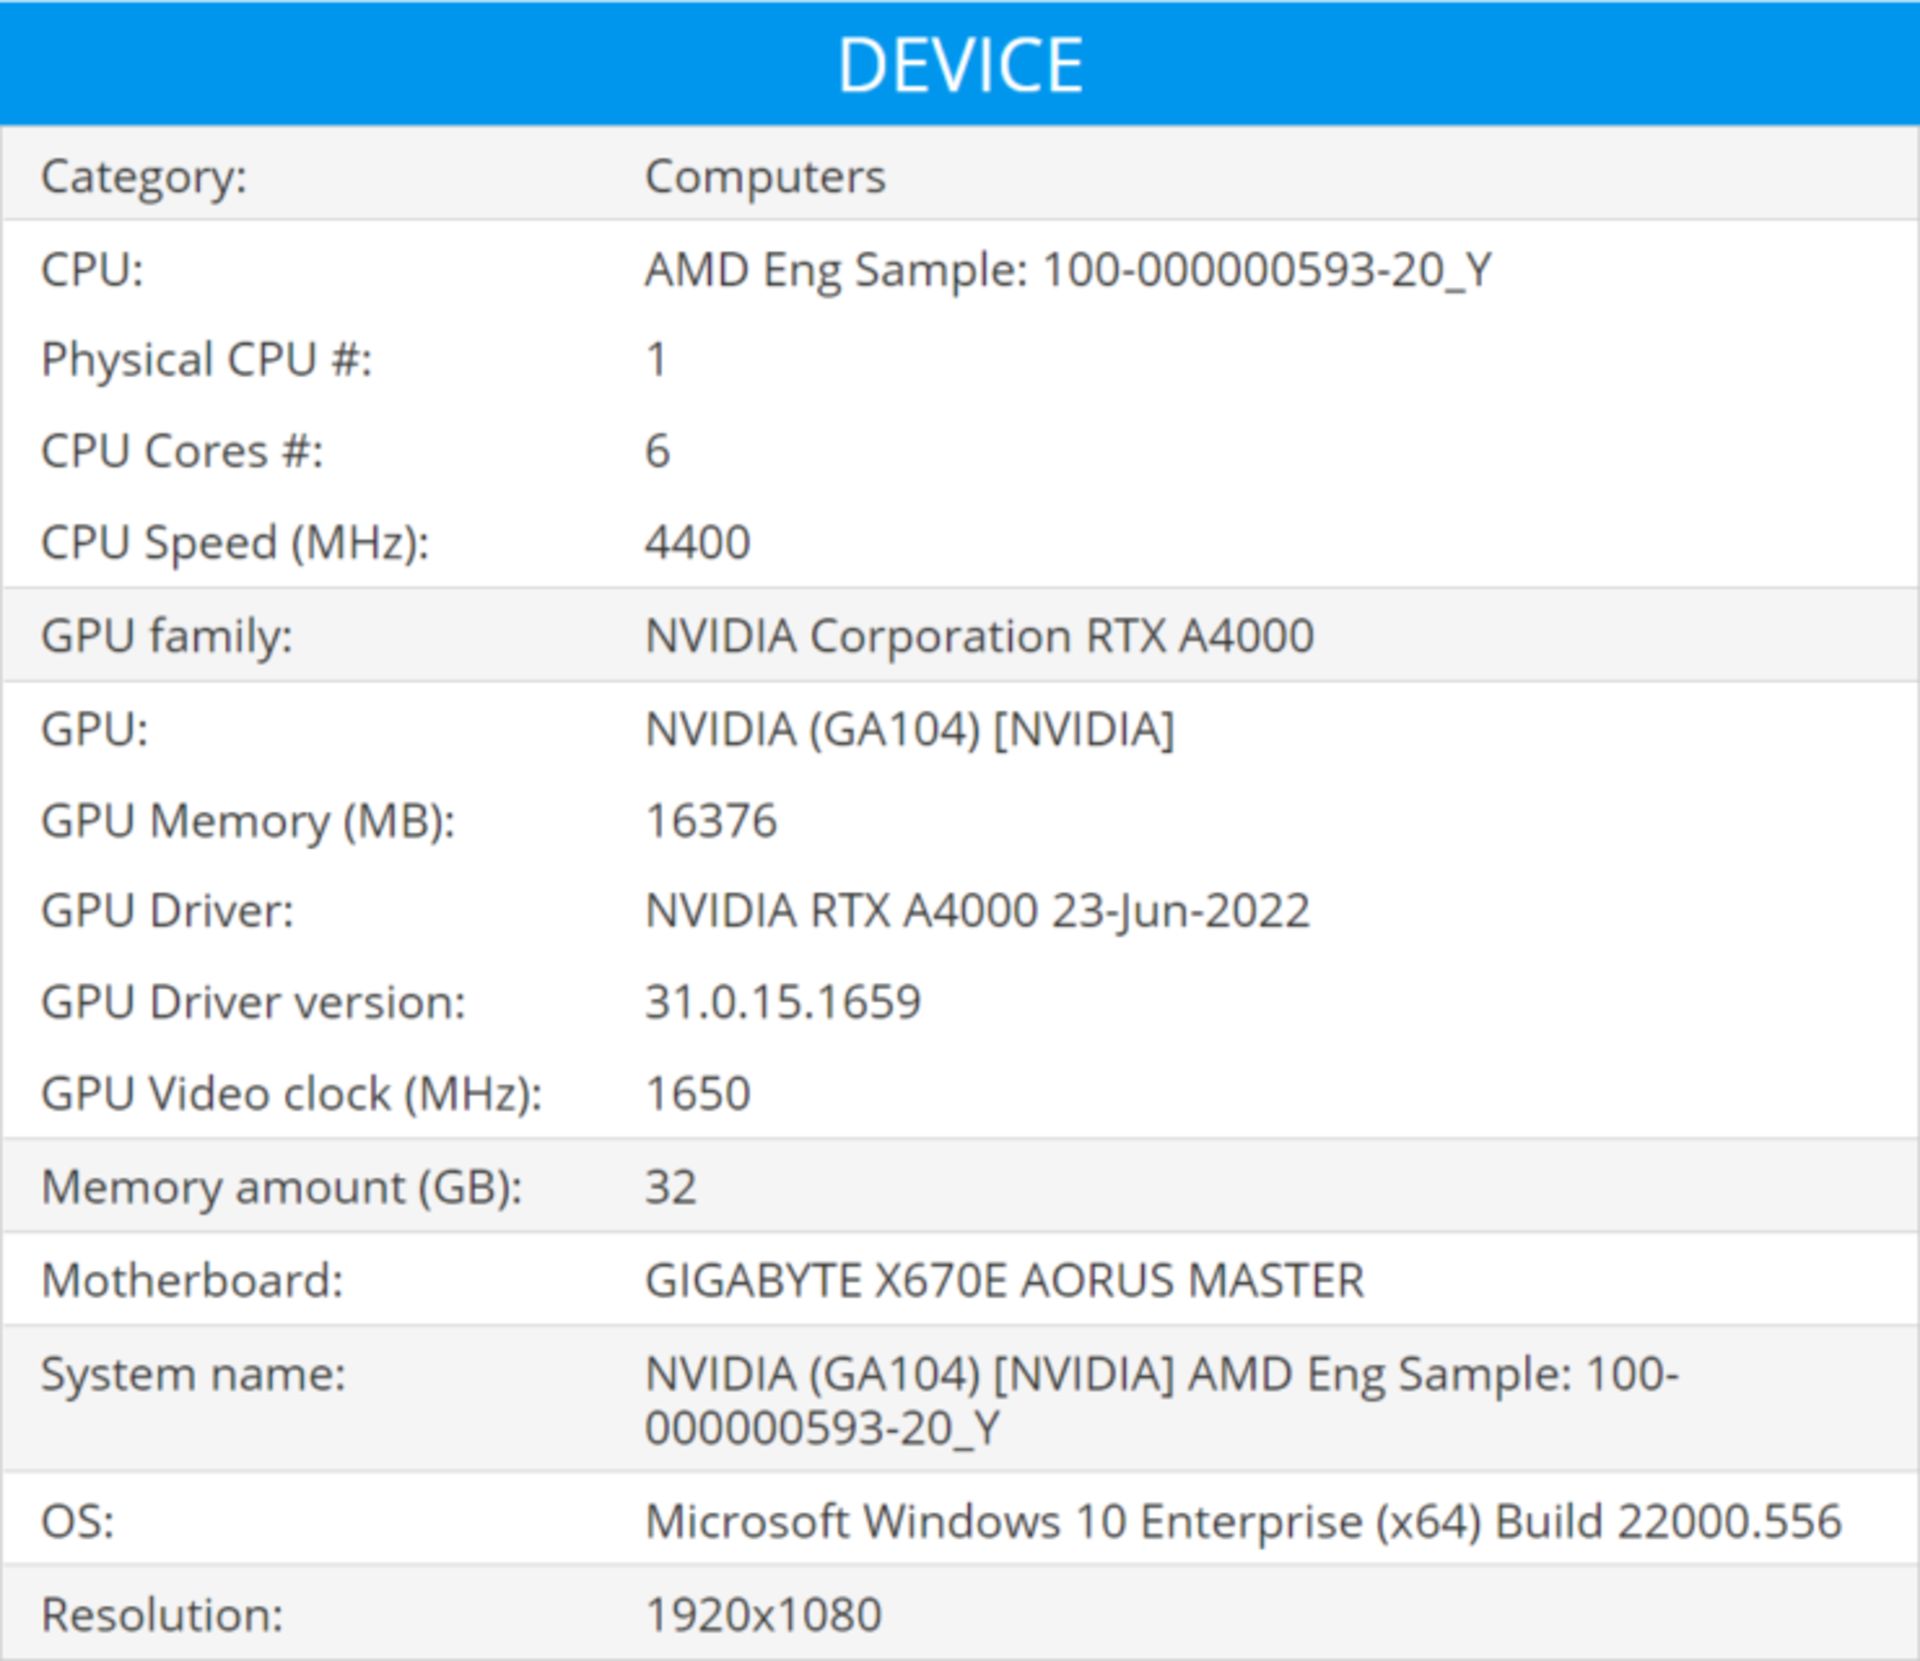Click the NVIDIA Corporation RTX A4000 text
Viewport: 1920px width, 1661px height.
tap(980, 634)
